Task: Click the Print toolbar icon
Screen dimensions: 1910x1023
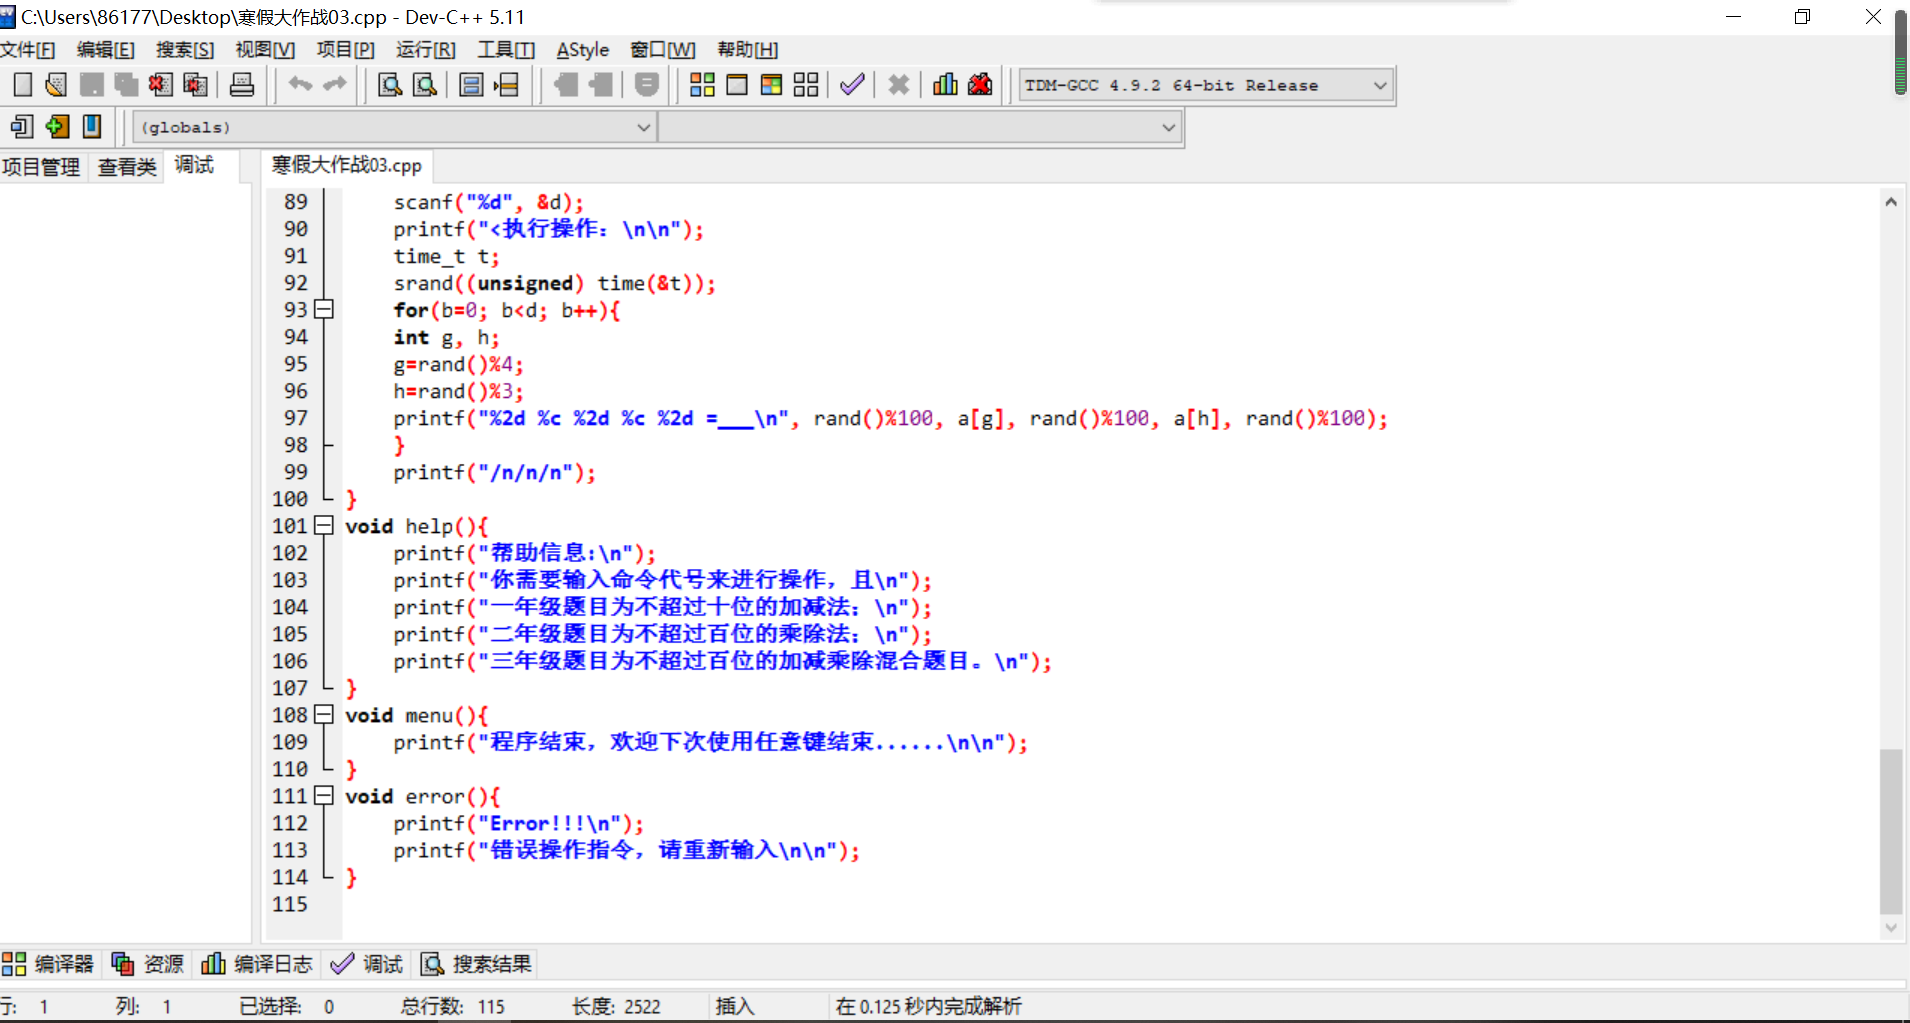Action: coord(242,85)
